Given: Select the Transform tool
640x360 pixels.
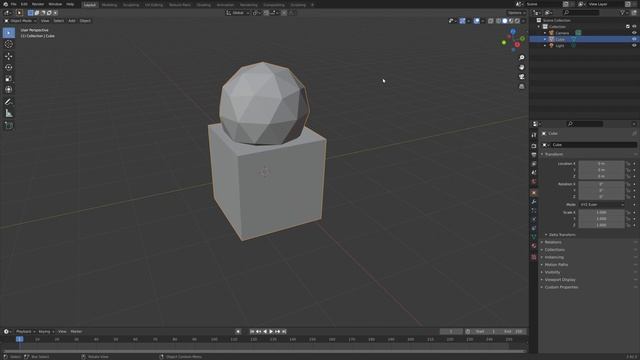Looking at the screenshot, I should 9,89.
